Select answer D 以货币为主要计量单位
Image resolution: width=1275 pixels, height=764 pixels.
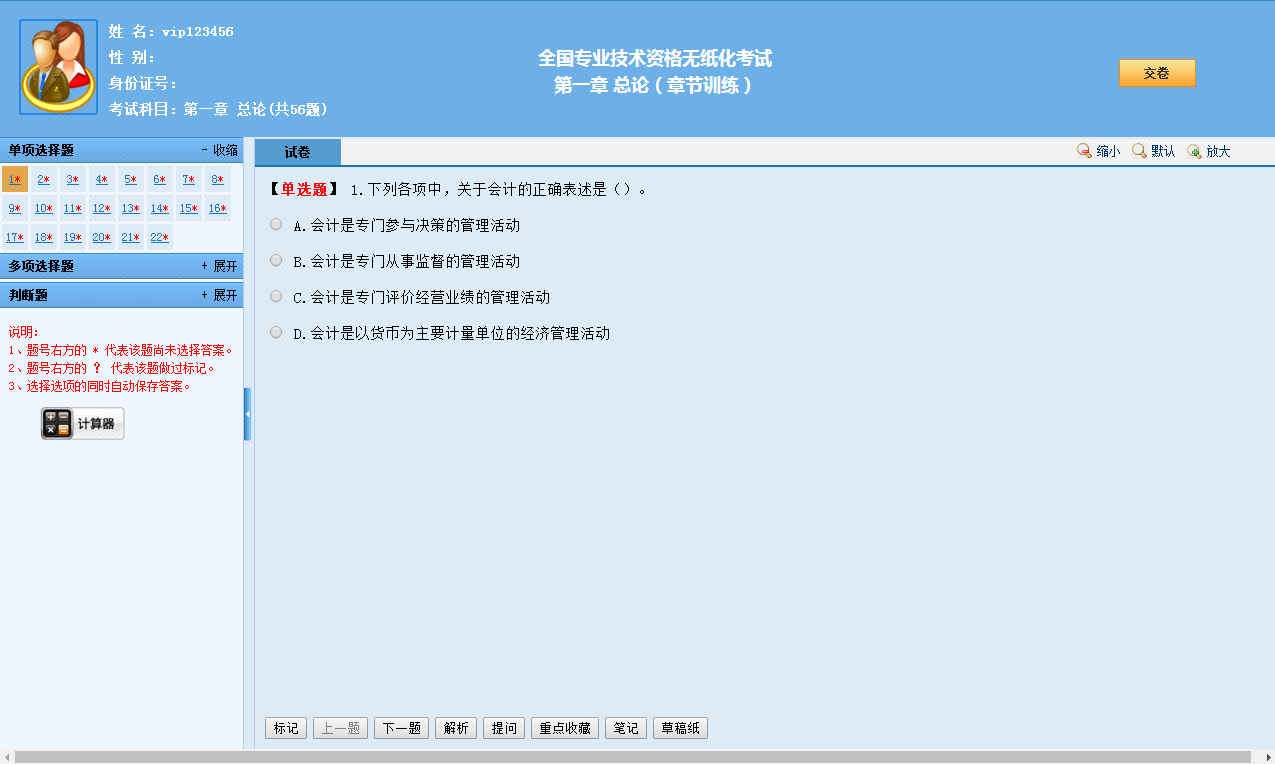click(276, 332)
